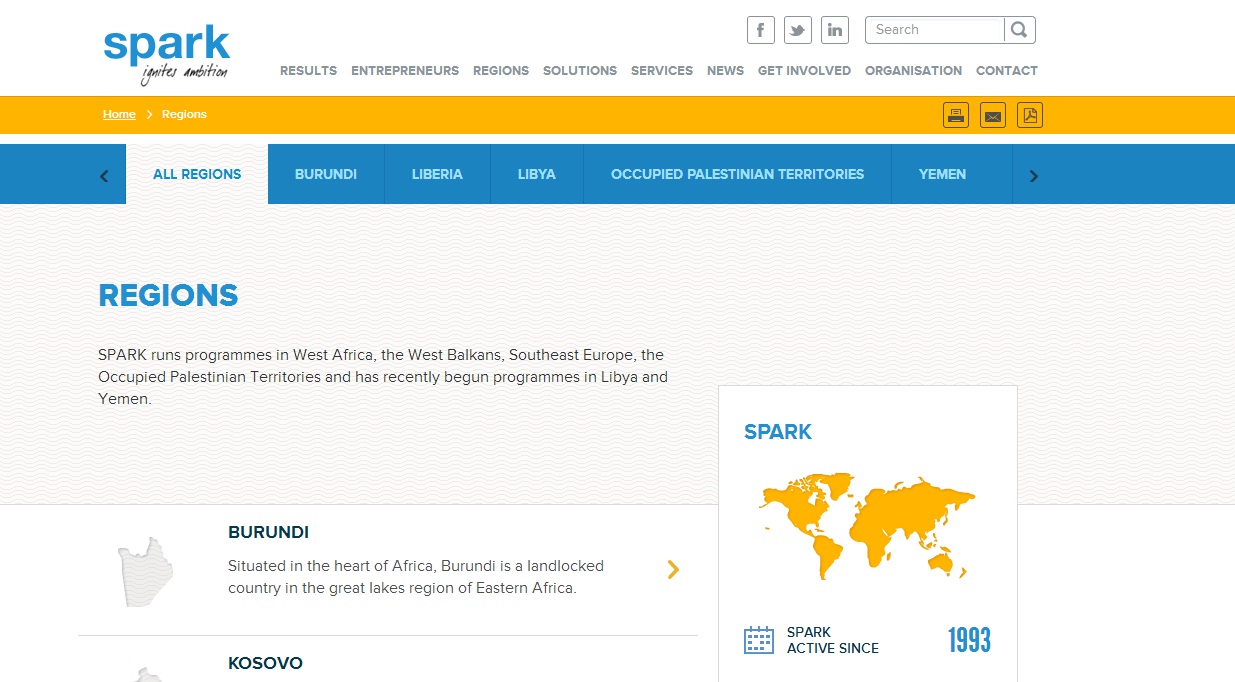Viewport: 1235px width, 682px height.
Task: Click the SPARK sidebar card heading
Action: coord(778,432)
